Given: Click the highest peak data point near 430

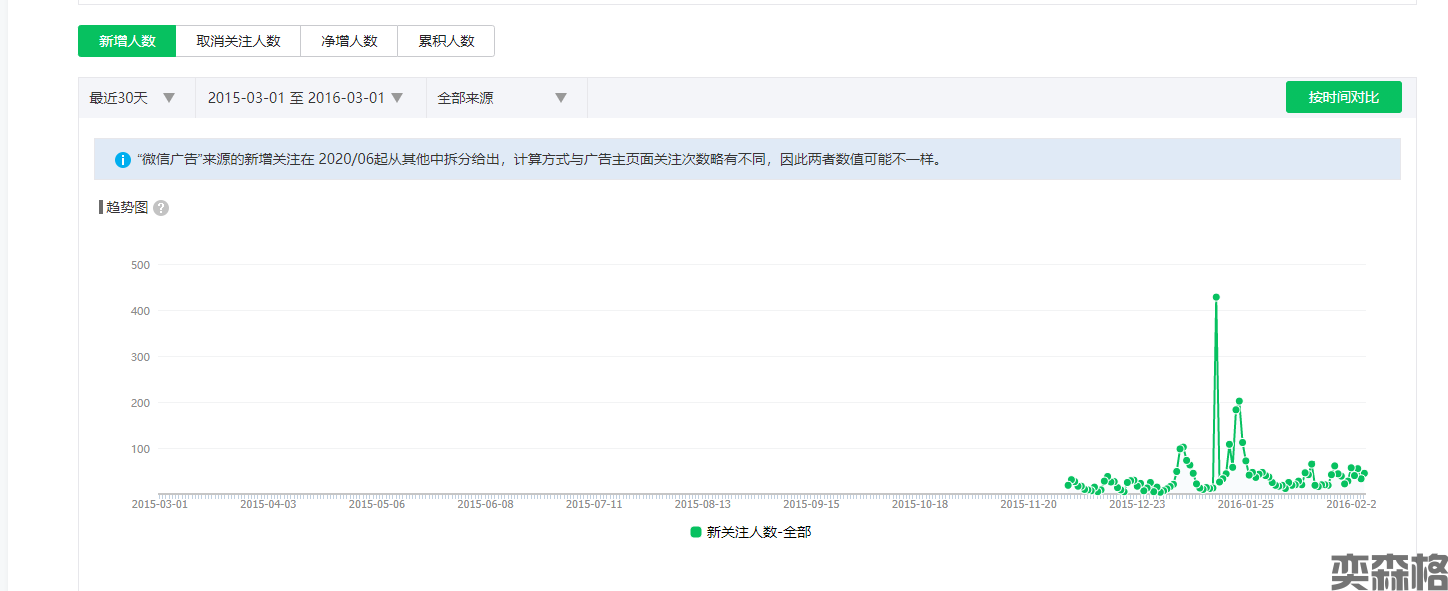Looking at the screenshot, I should pos(1216,297).
